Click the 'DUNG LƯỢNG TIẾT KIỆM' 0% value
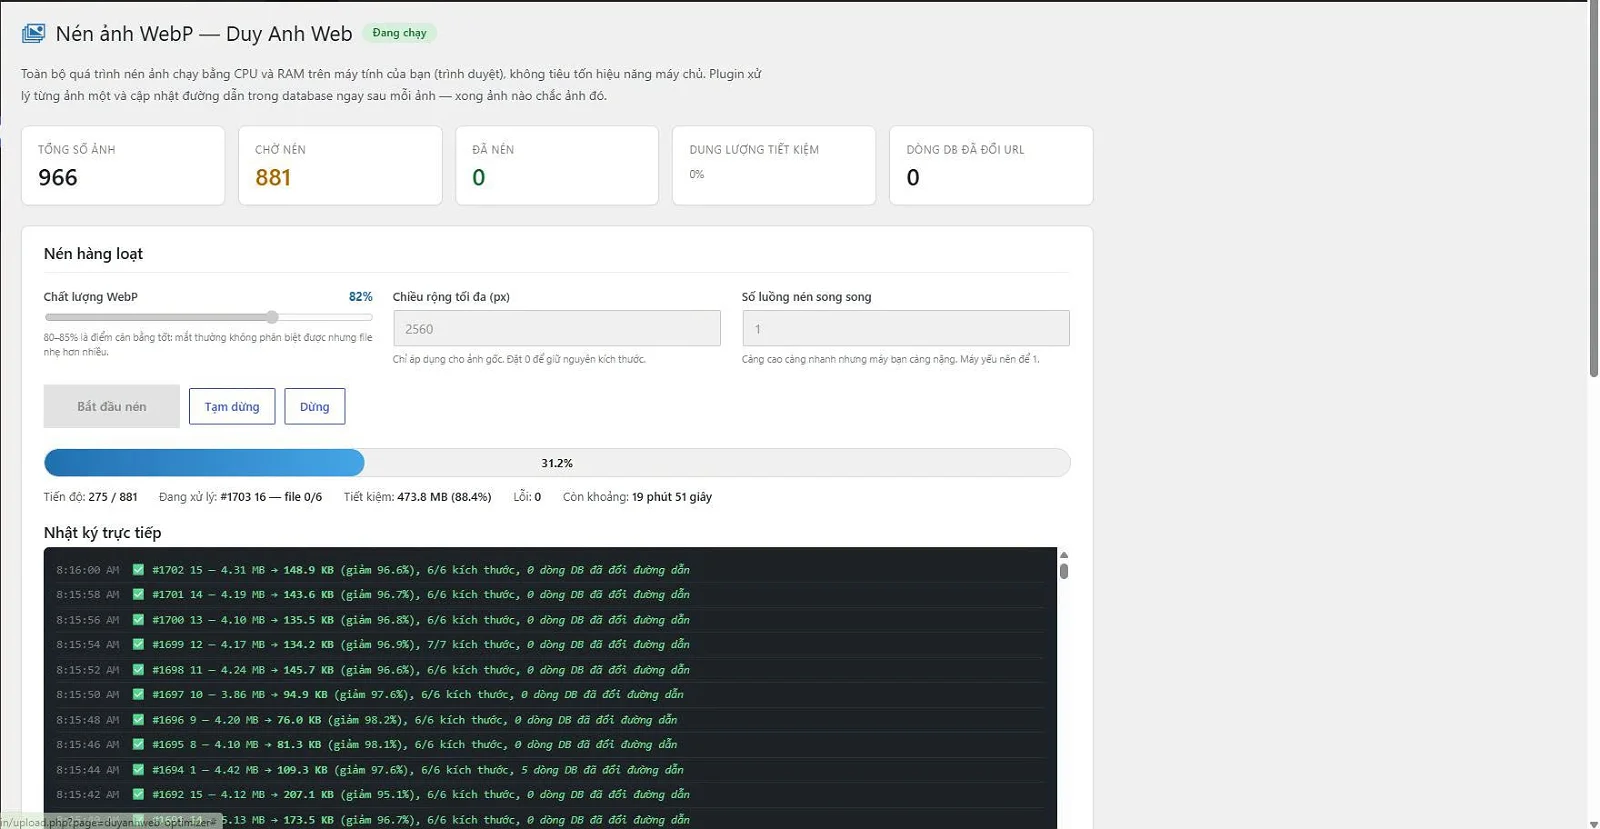Viewport: 1600px width, 829px height. pos(697,174)
